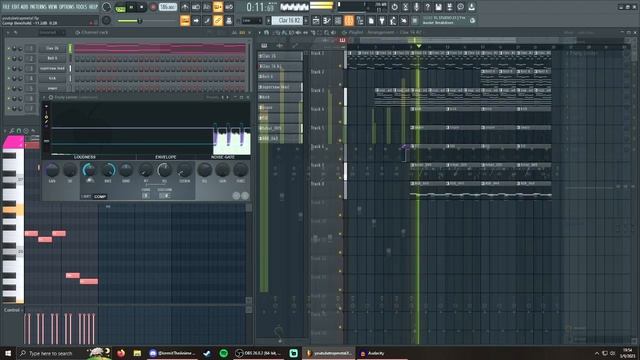Click the LOUDNESS gain knob in Fruity Limiter
Image resolution: width=640 pixels, height=360 pixels.
pyautogui.click(x=52, y=170)
